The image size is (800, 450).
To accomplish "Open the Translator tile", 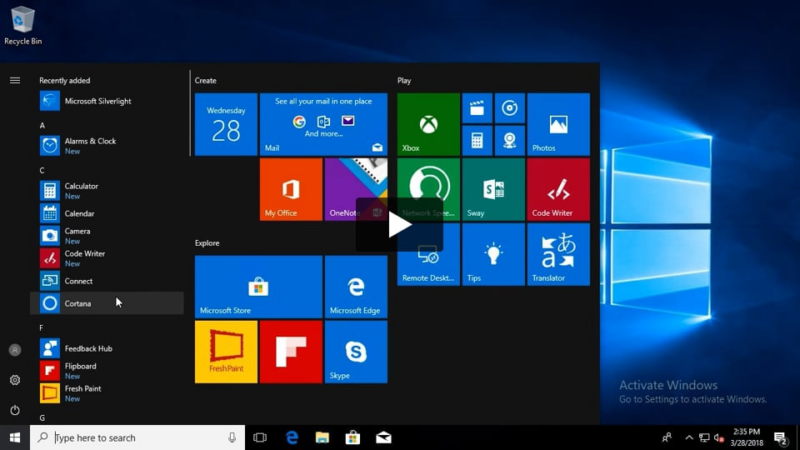I will tap(558, 254).
